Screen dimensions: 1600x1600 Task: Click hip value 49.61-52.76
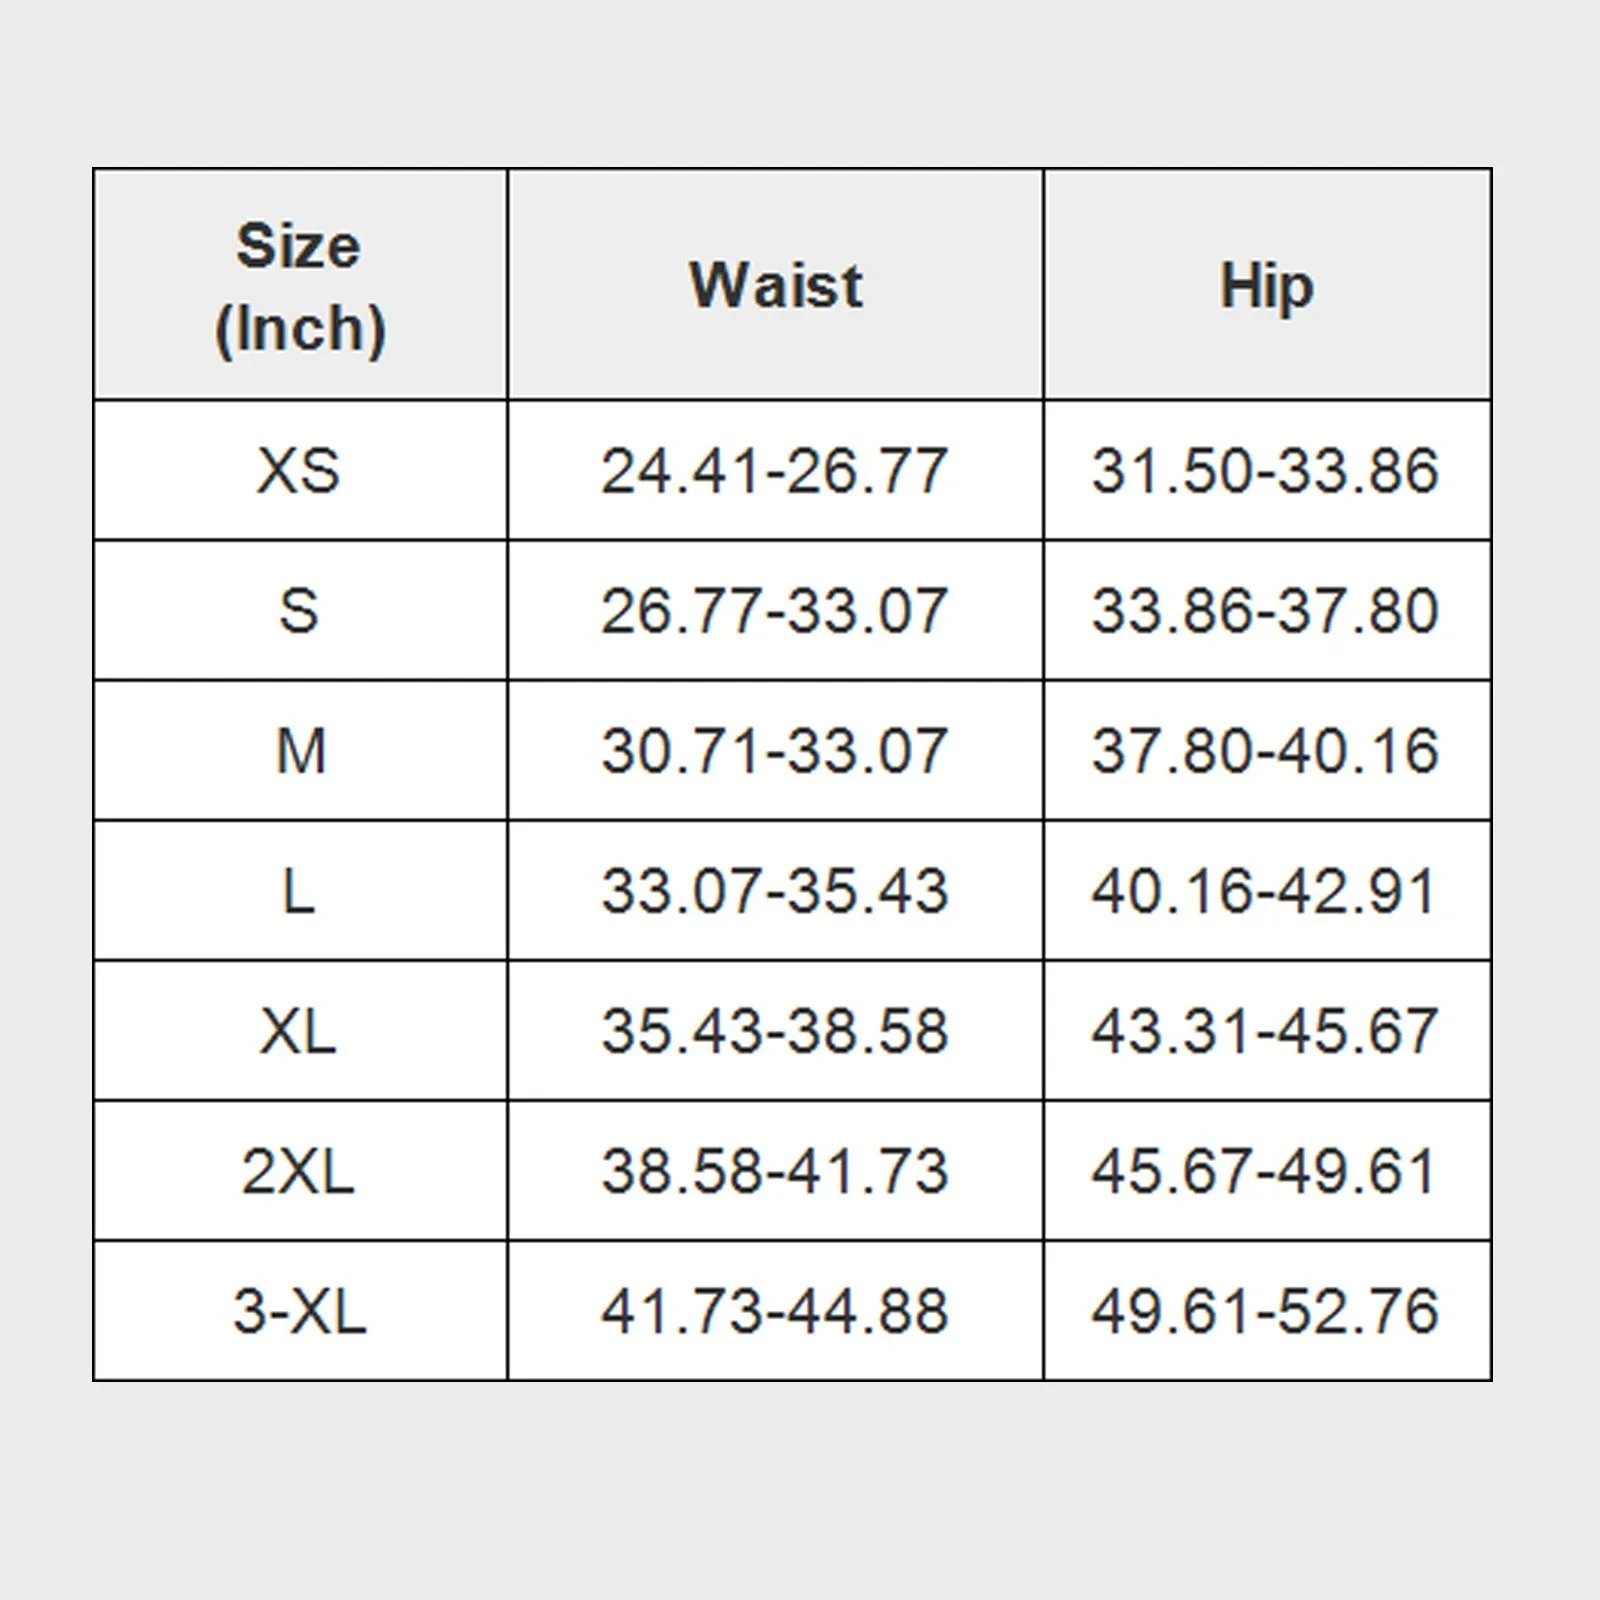point(1267,1310)
